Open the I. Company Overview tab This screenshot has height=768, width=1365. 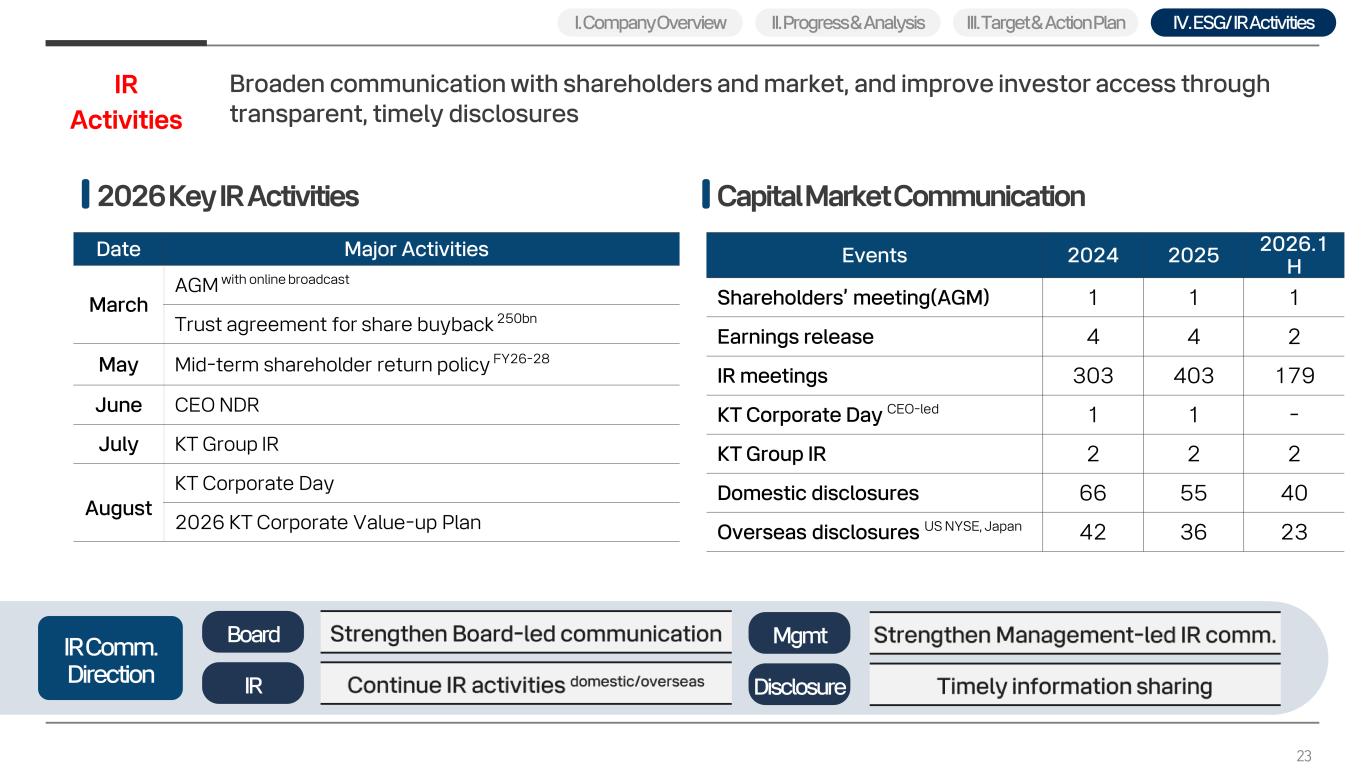point(650,22)
